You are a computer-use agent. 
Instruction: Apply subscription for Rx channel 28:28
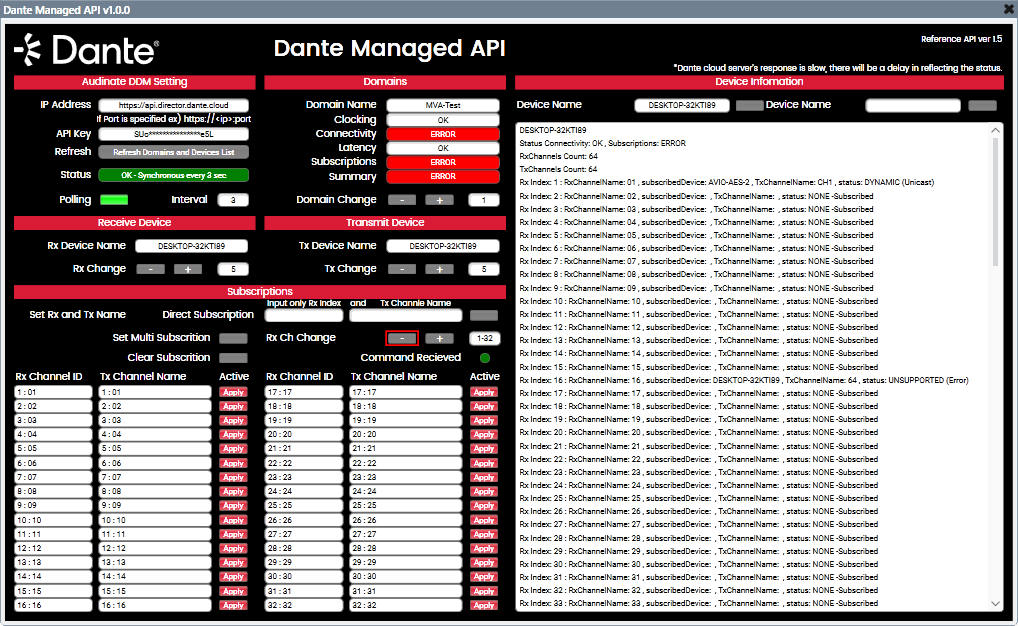coord(484,549)
